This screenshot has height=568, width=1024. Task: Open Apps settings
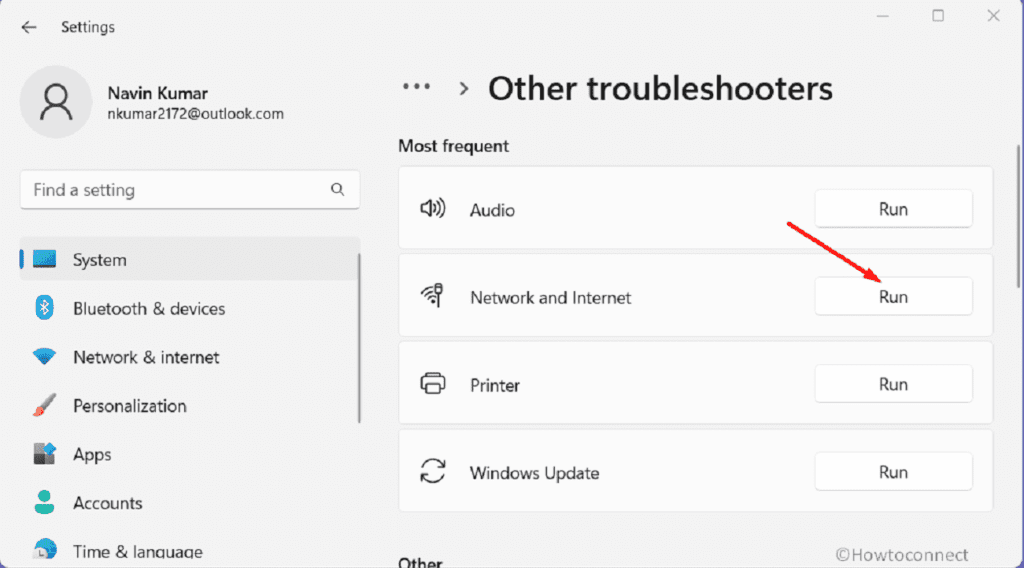coord(189,454)
